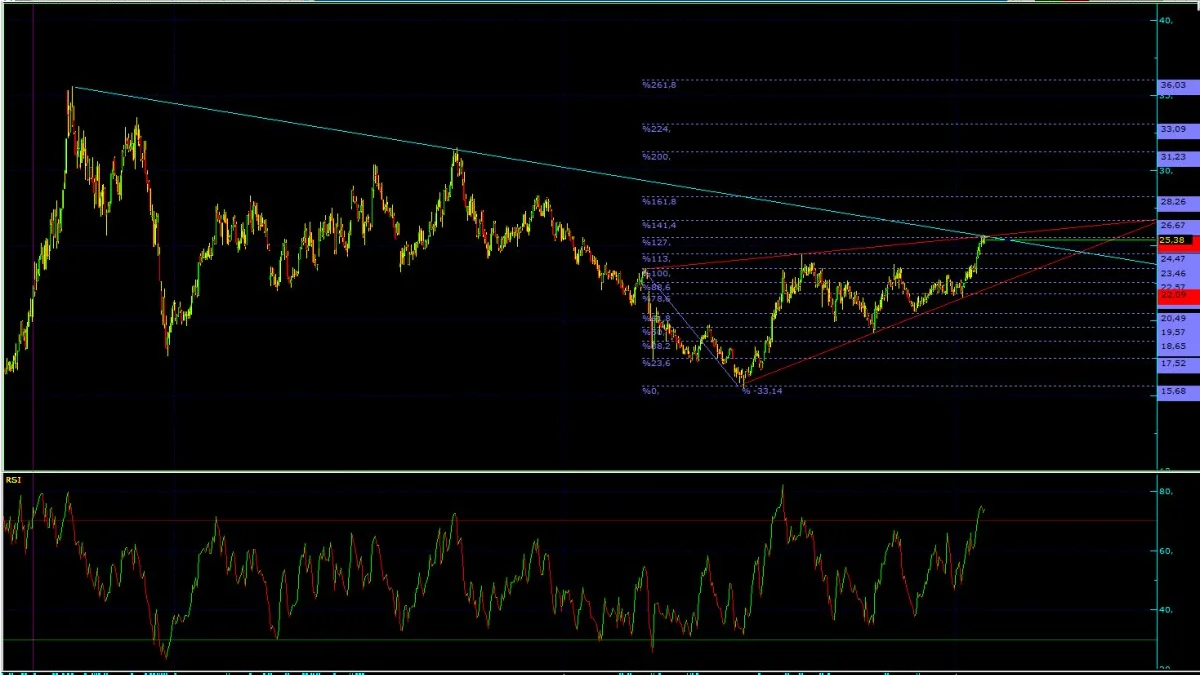The height and width of the screenshot is (675, 1200).
Task: Click the %0, Fibonacci base label
Action: 650,391
